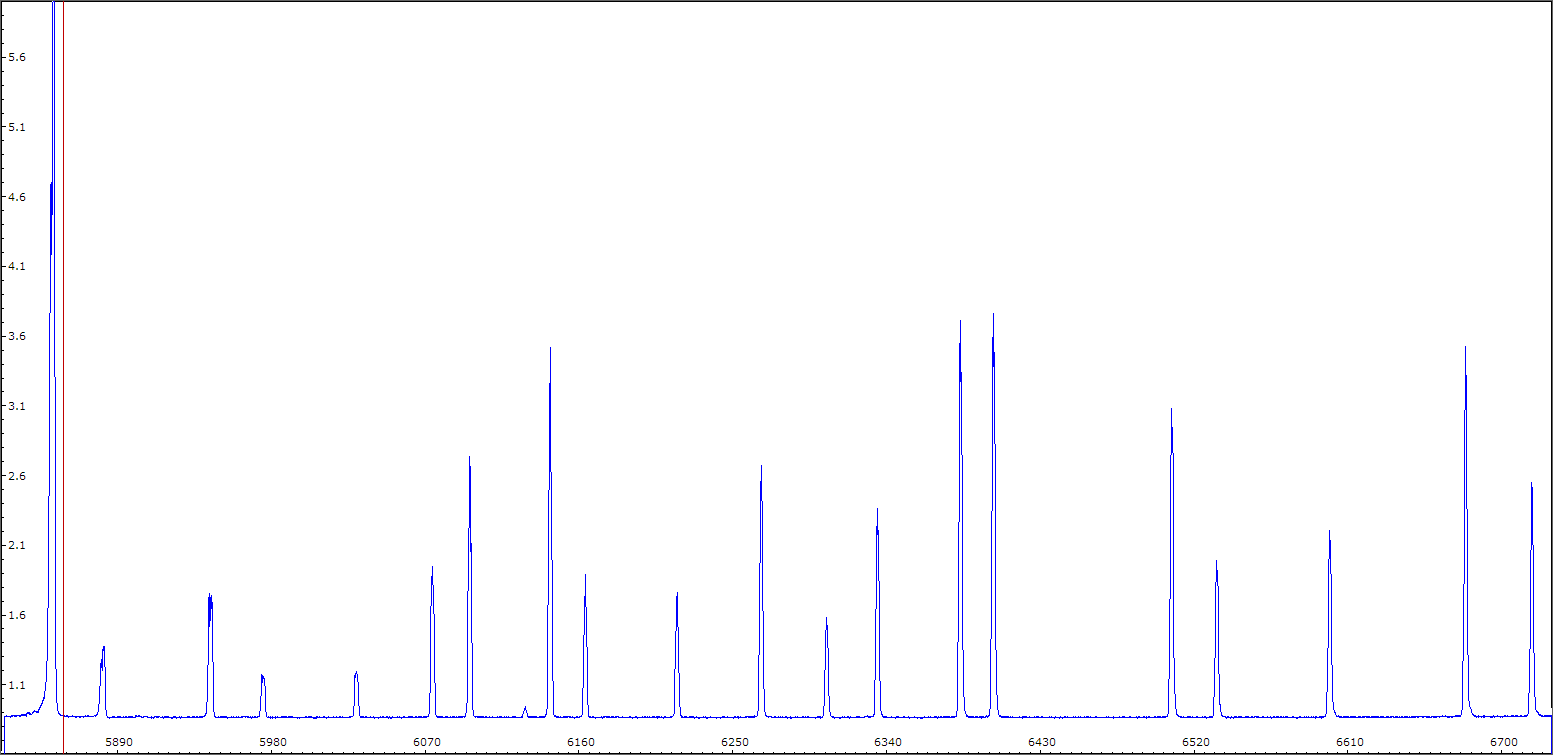Click the peak between 6250 and 6340 labels
1553x755 pixels.
click(x=826, y=620)
